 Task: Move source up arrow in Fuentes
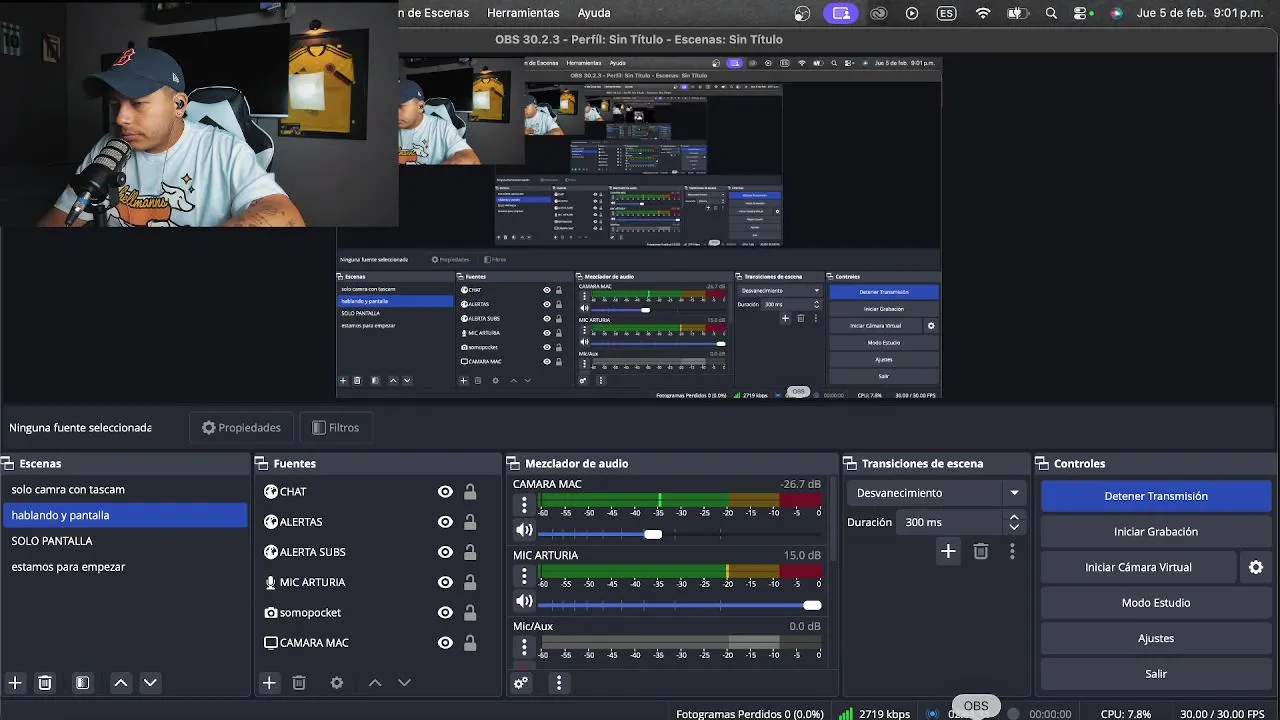[x=375, y=683]
